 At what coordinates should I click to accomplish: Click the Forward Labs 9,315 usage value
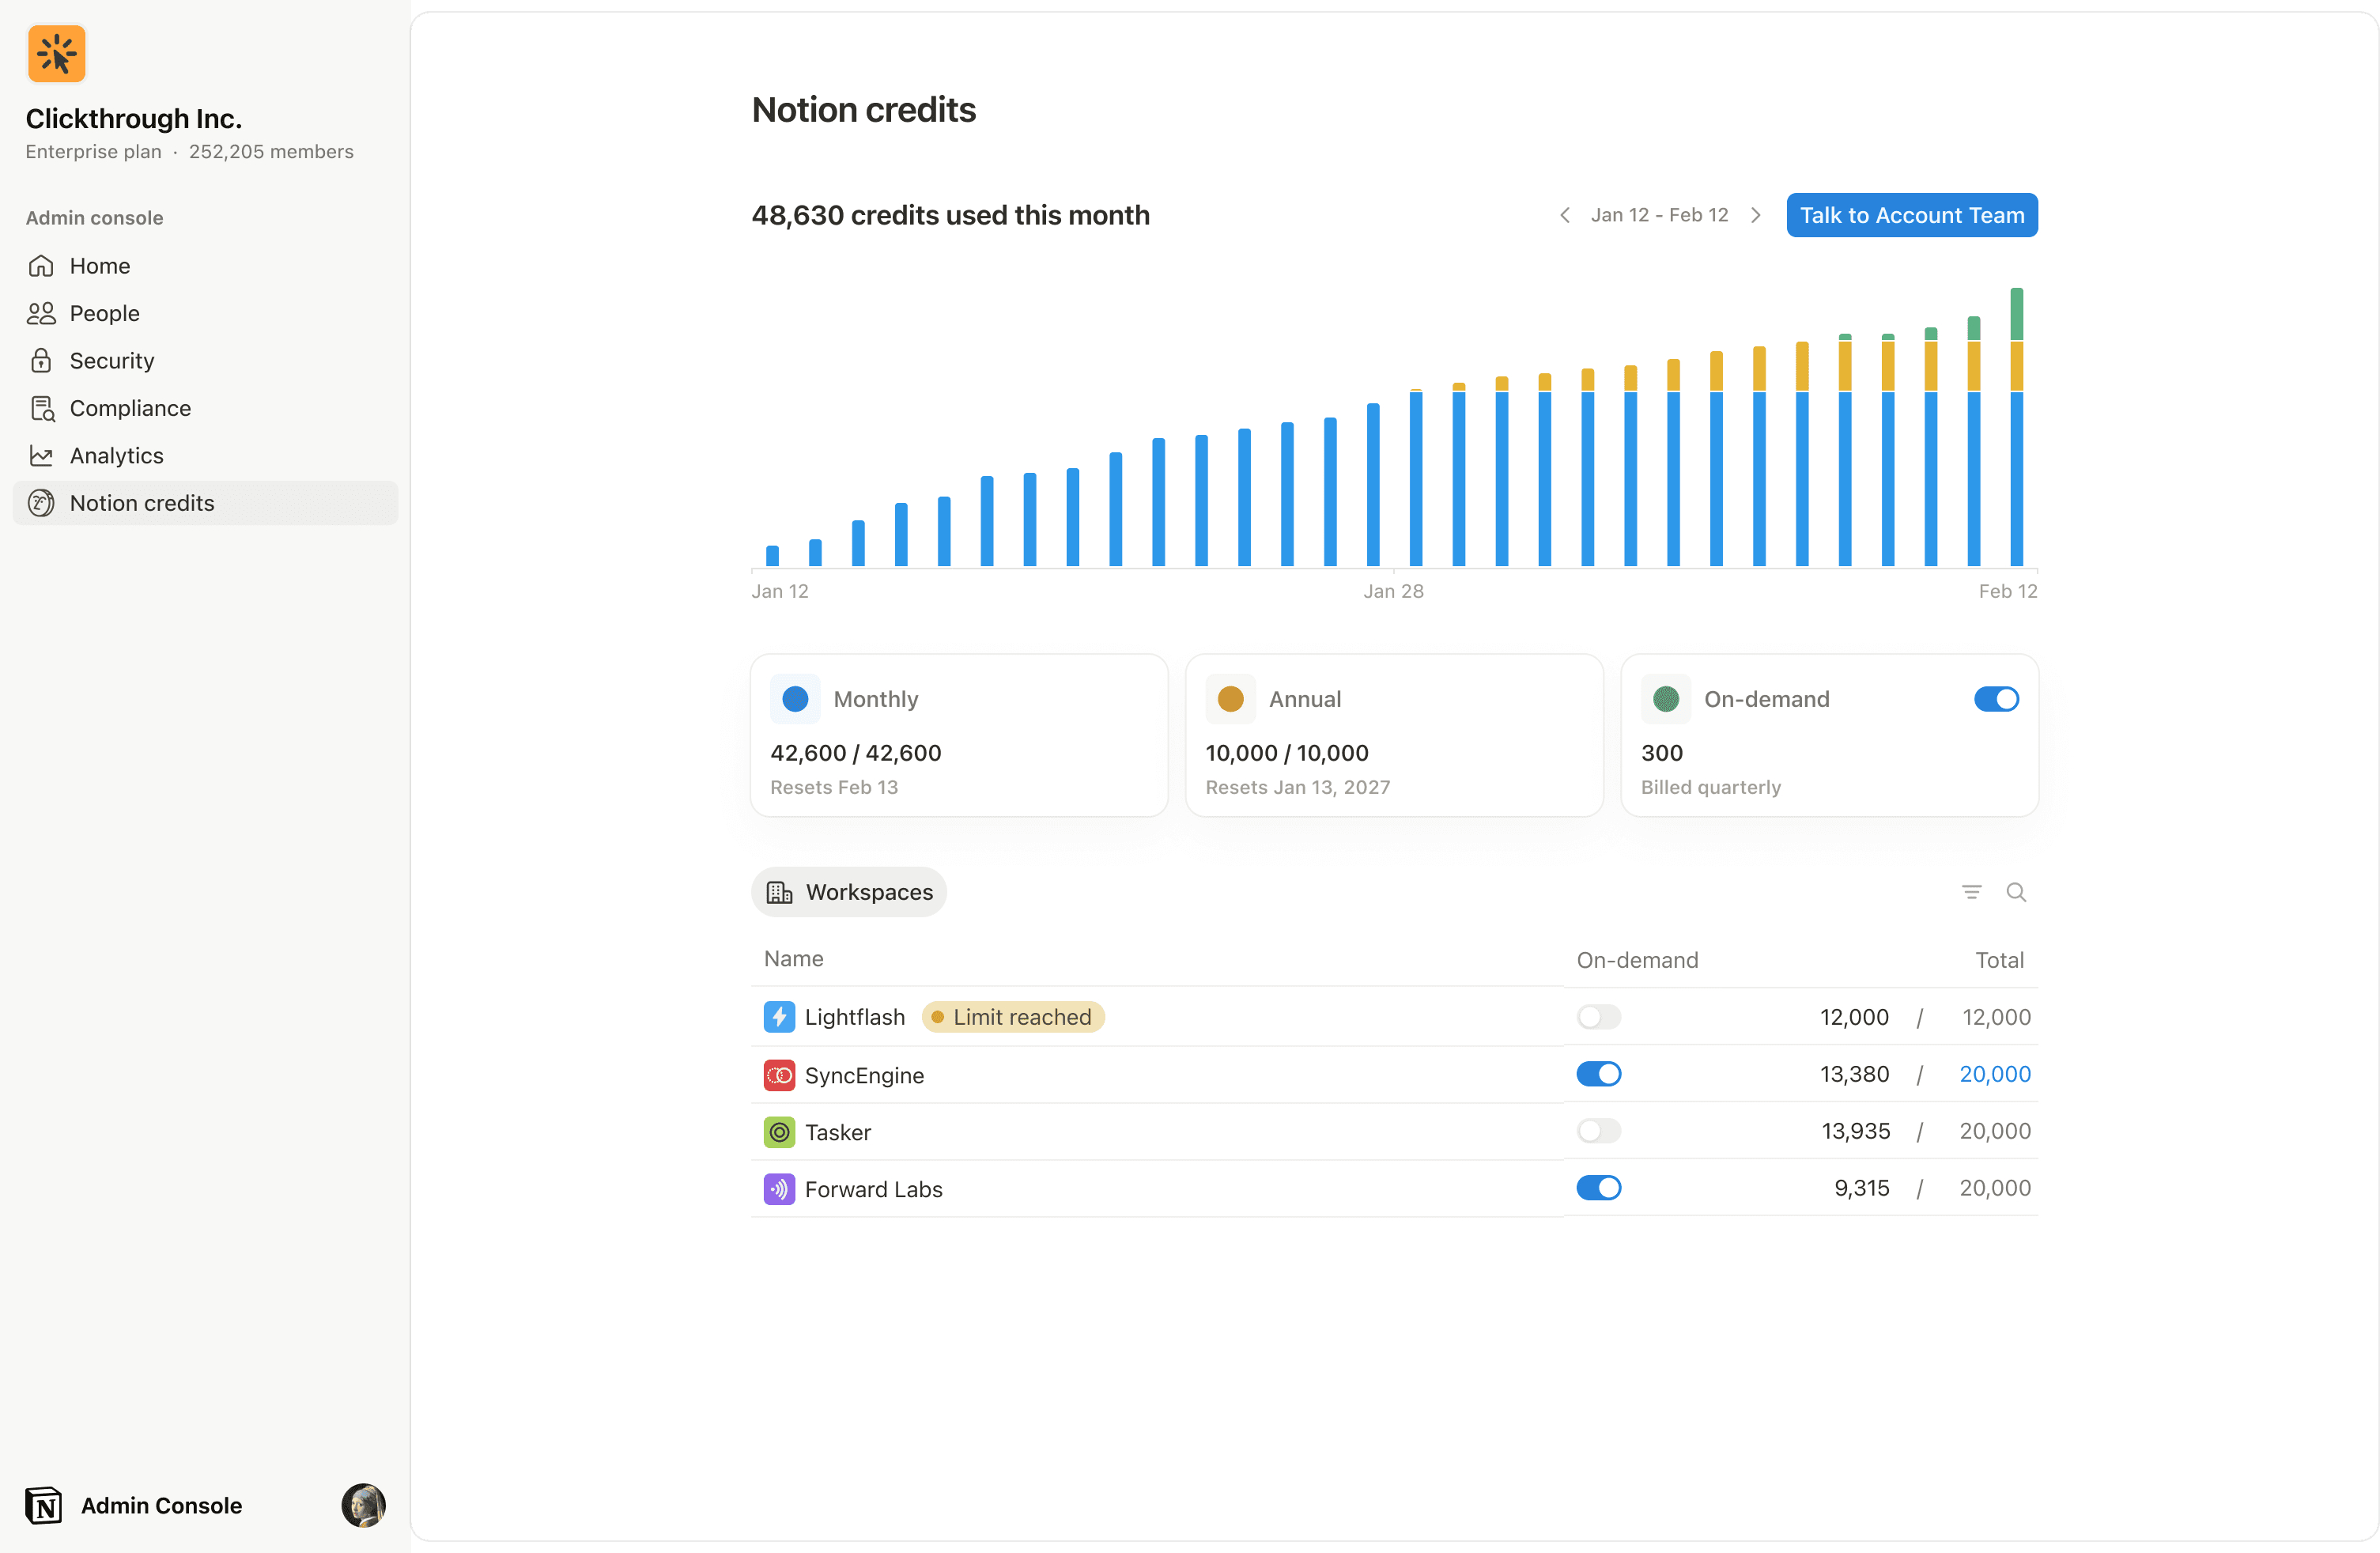coord(1862,1188)
